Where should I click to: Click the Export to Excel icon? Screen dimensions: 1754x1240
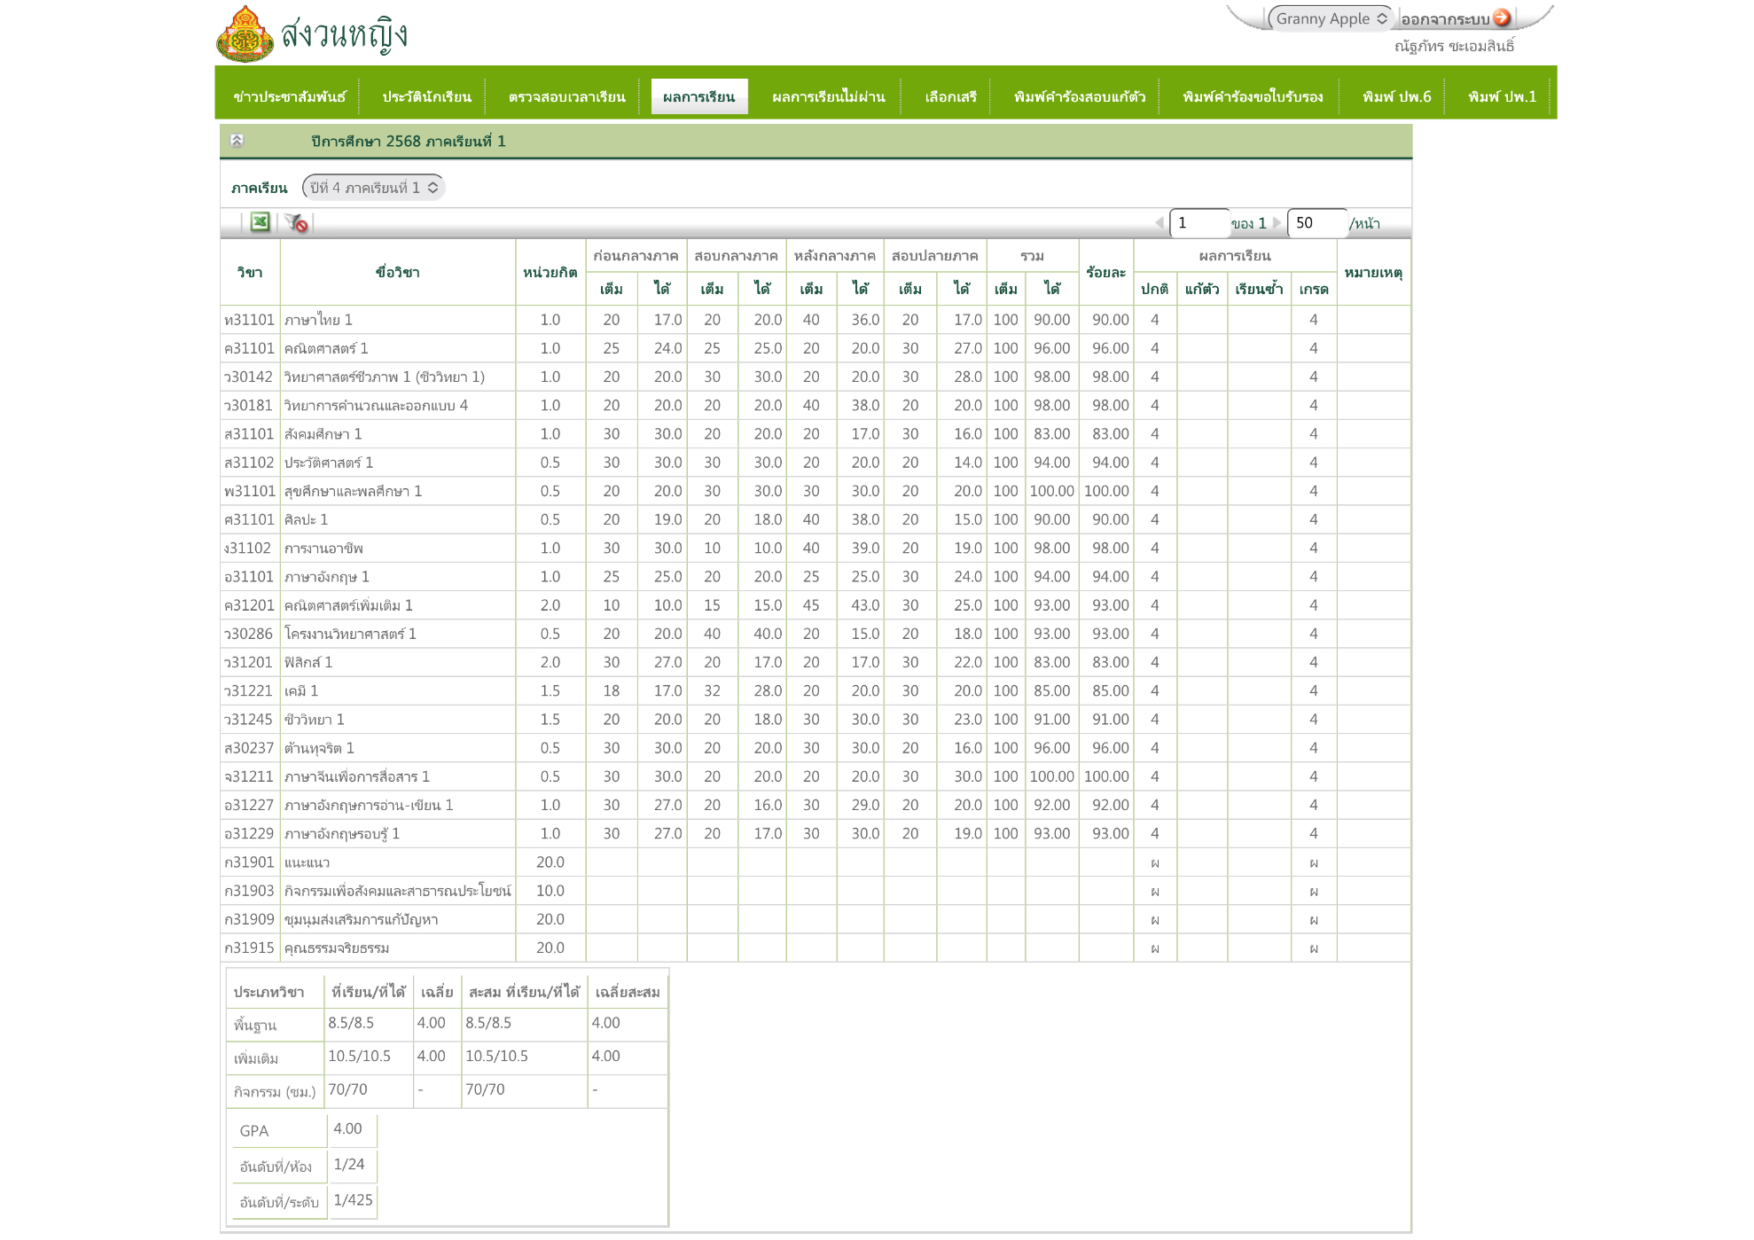(260, 222)
